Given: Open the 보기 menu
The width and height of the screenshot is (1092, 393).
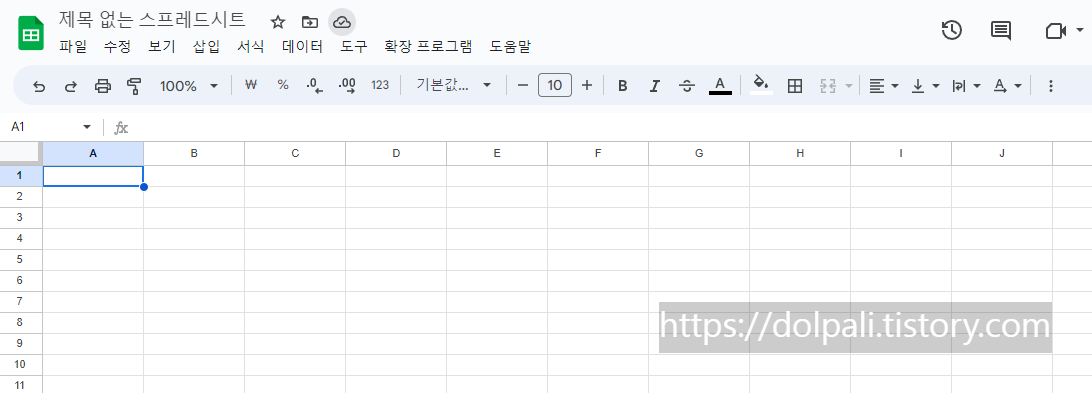Looking at the screenshot, I should click(162, 47).
